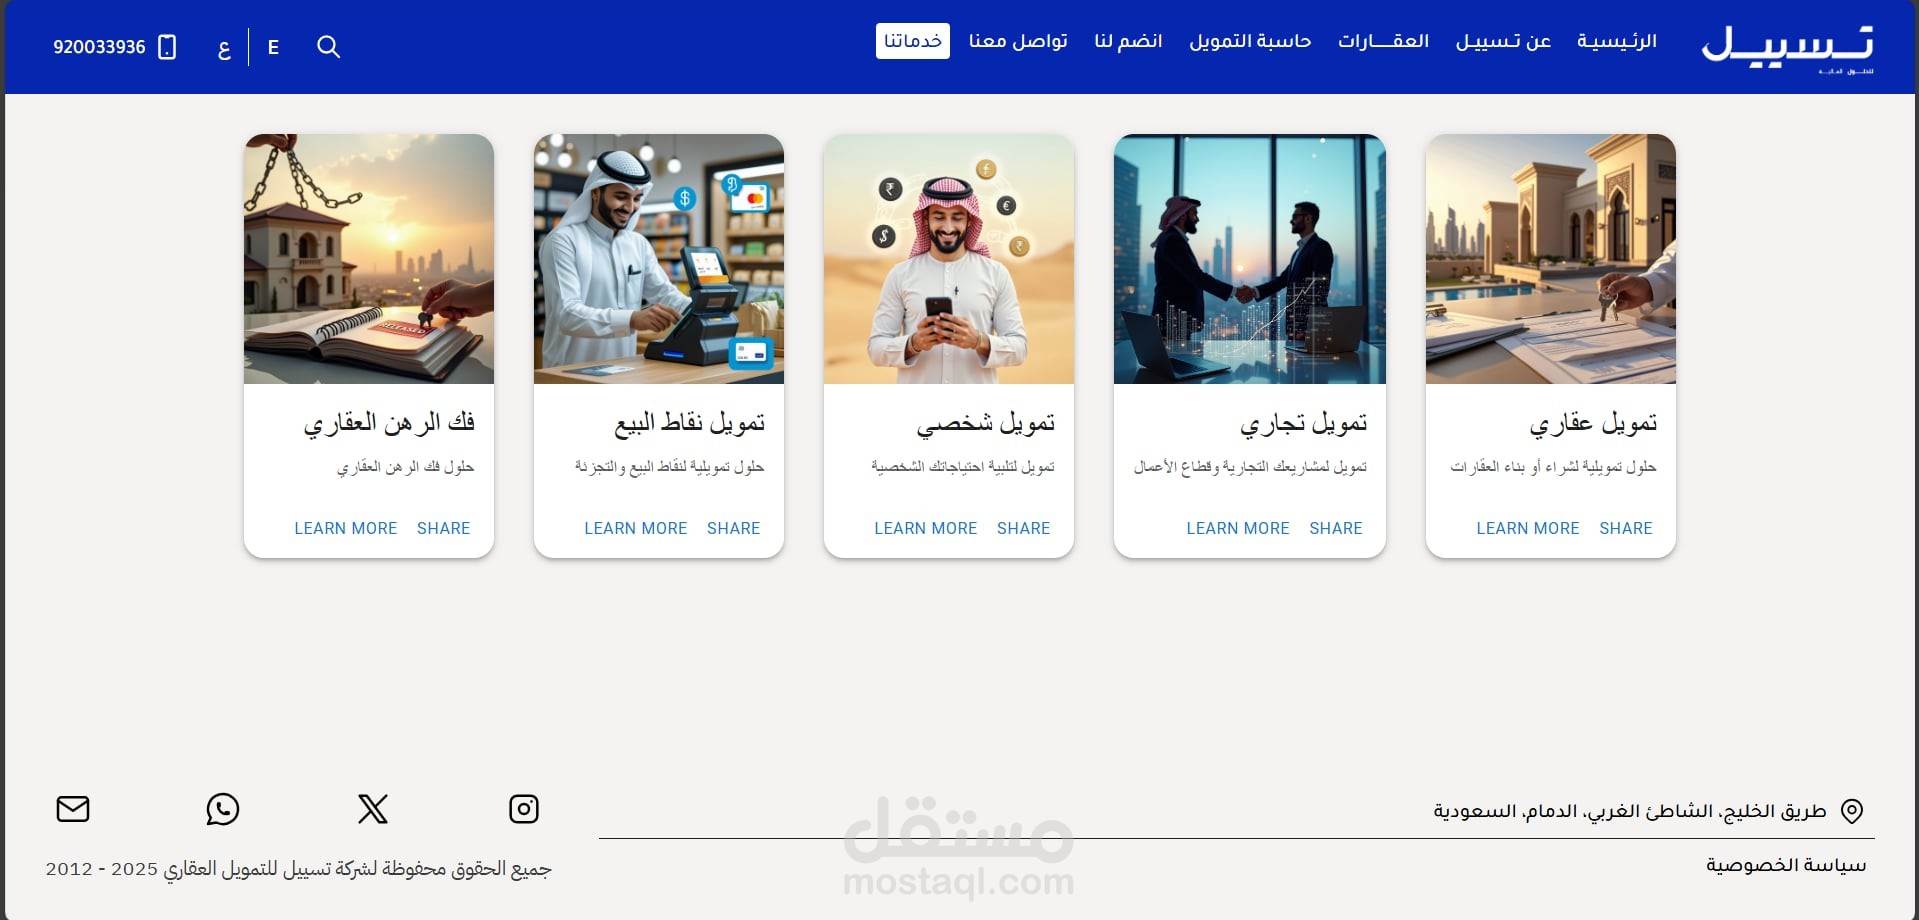
Task: Click the تمويل نقاط البيع card image
Action: click(659, 259)
